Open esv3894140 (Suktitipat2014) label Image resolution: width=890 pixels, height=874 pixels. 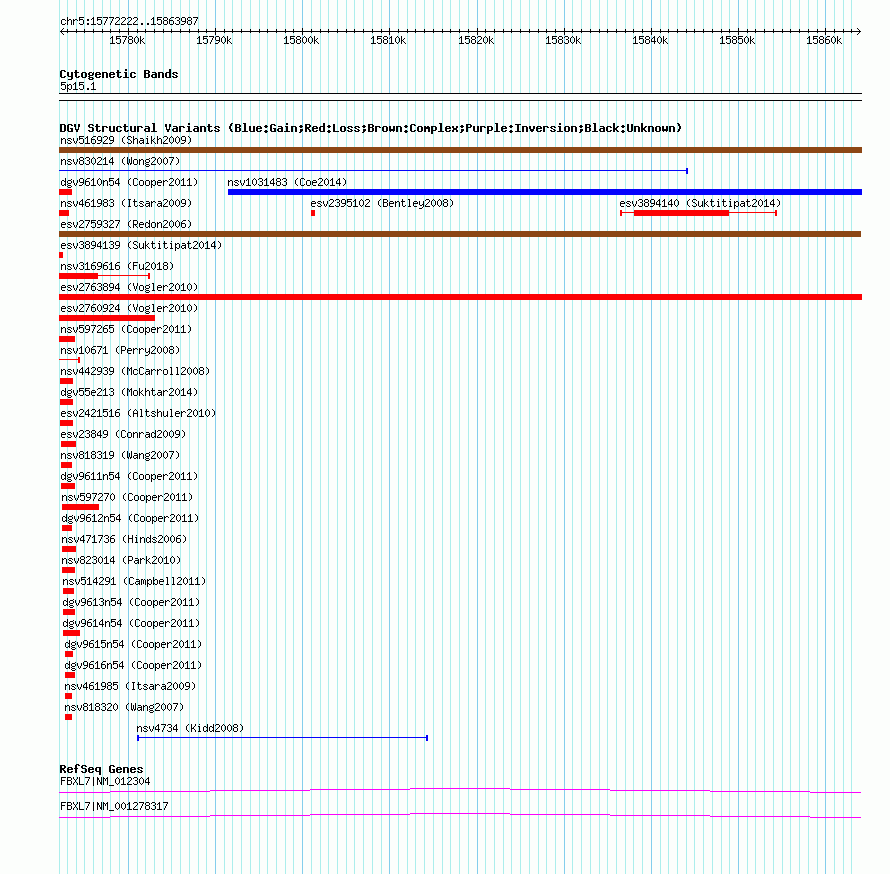coord(700,203)
